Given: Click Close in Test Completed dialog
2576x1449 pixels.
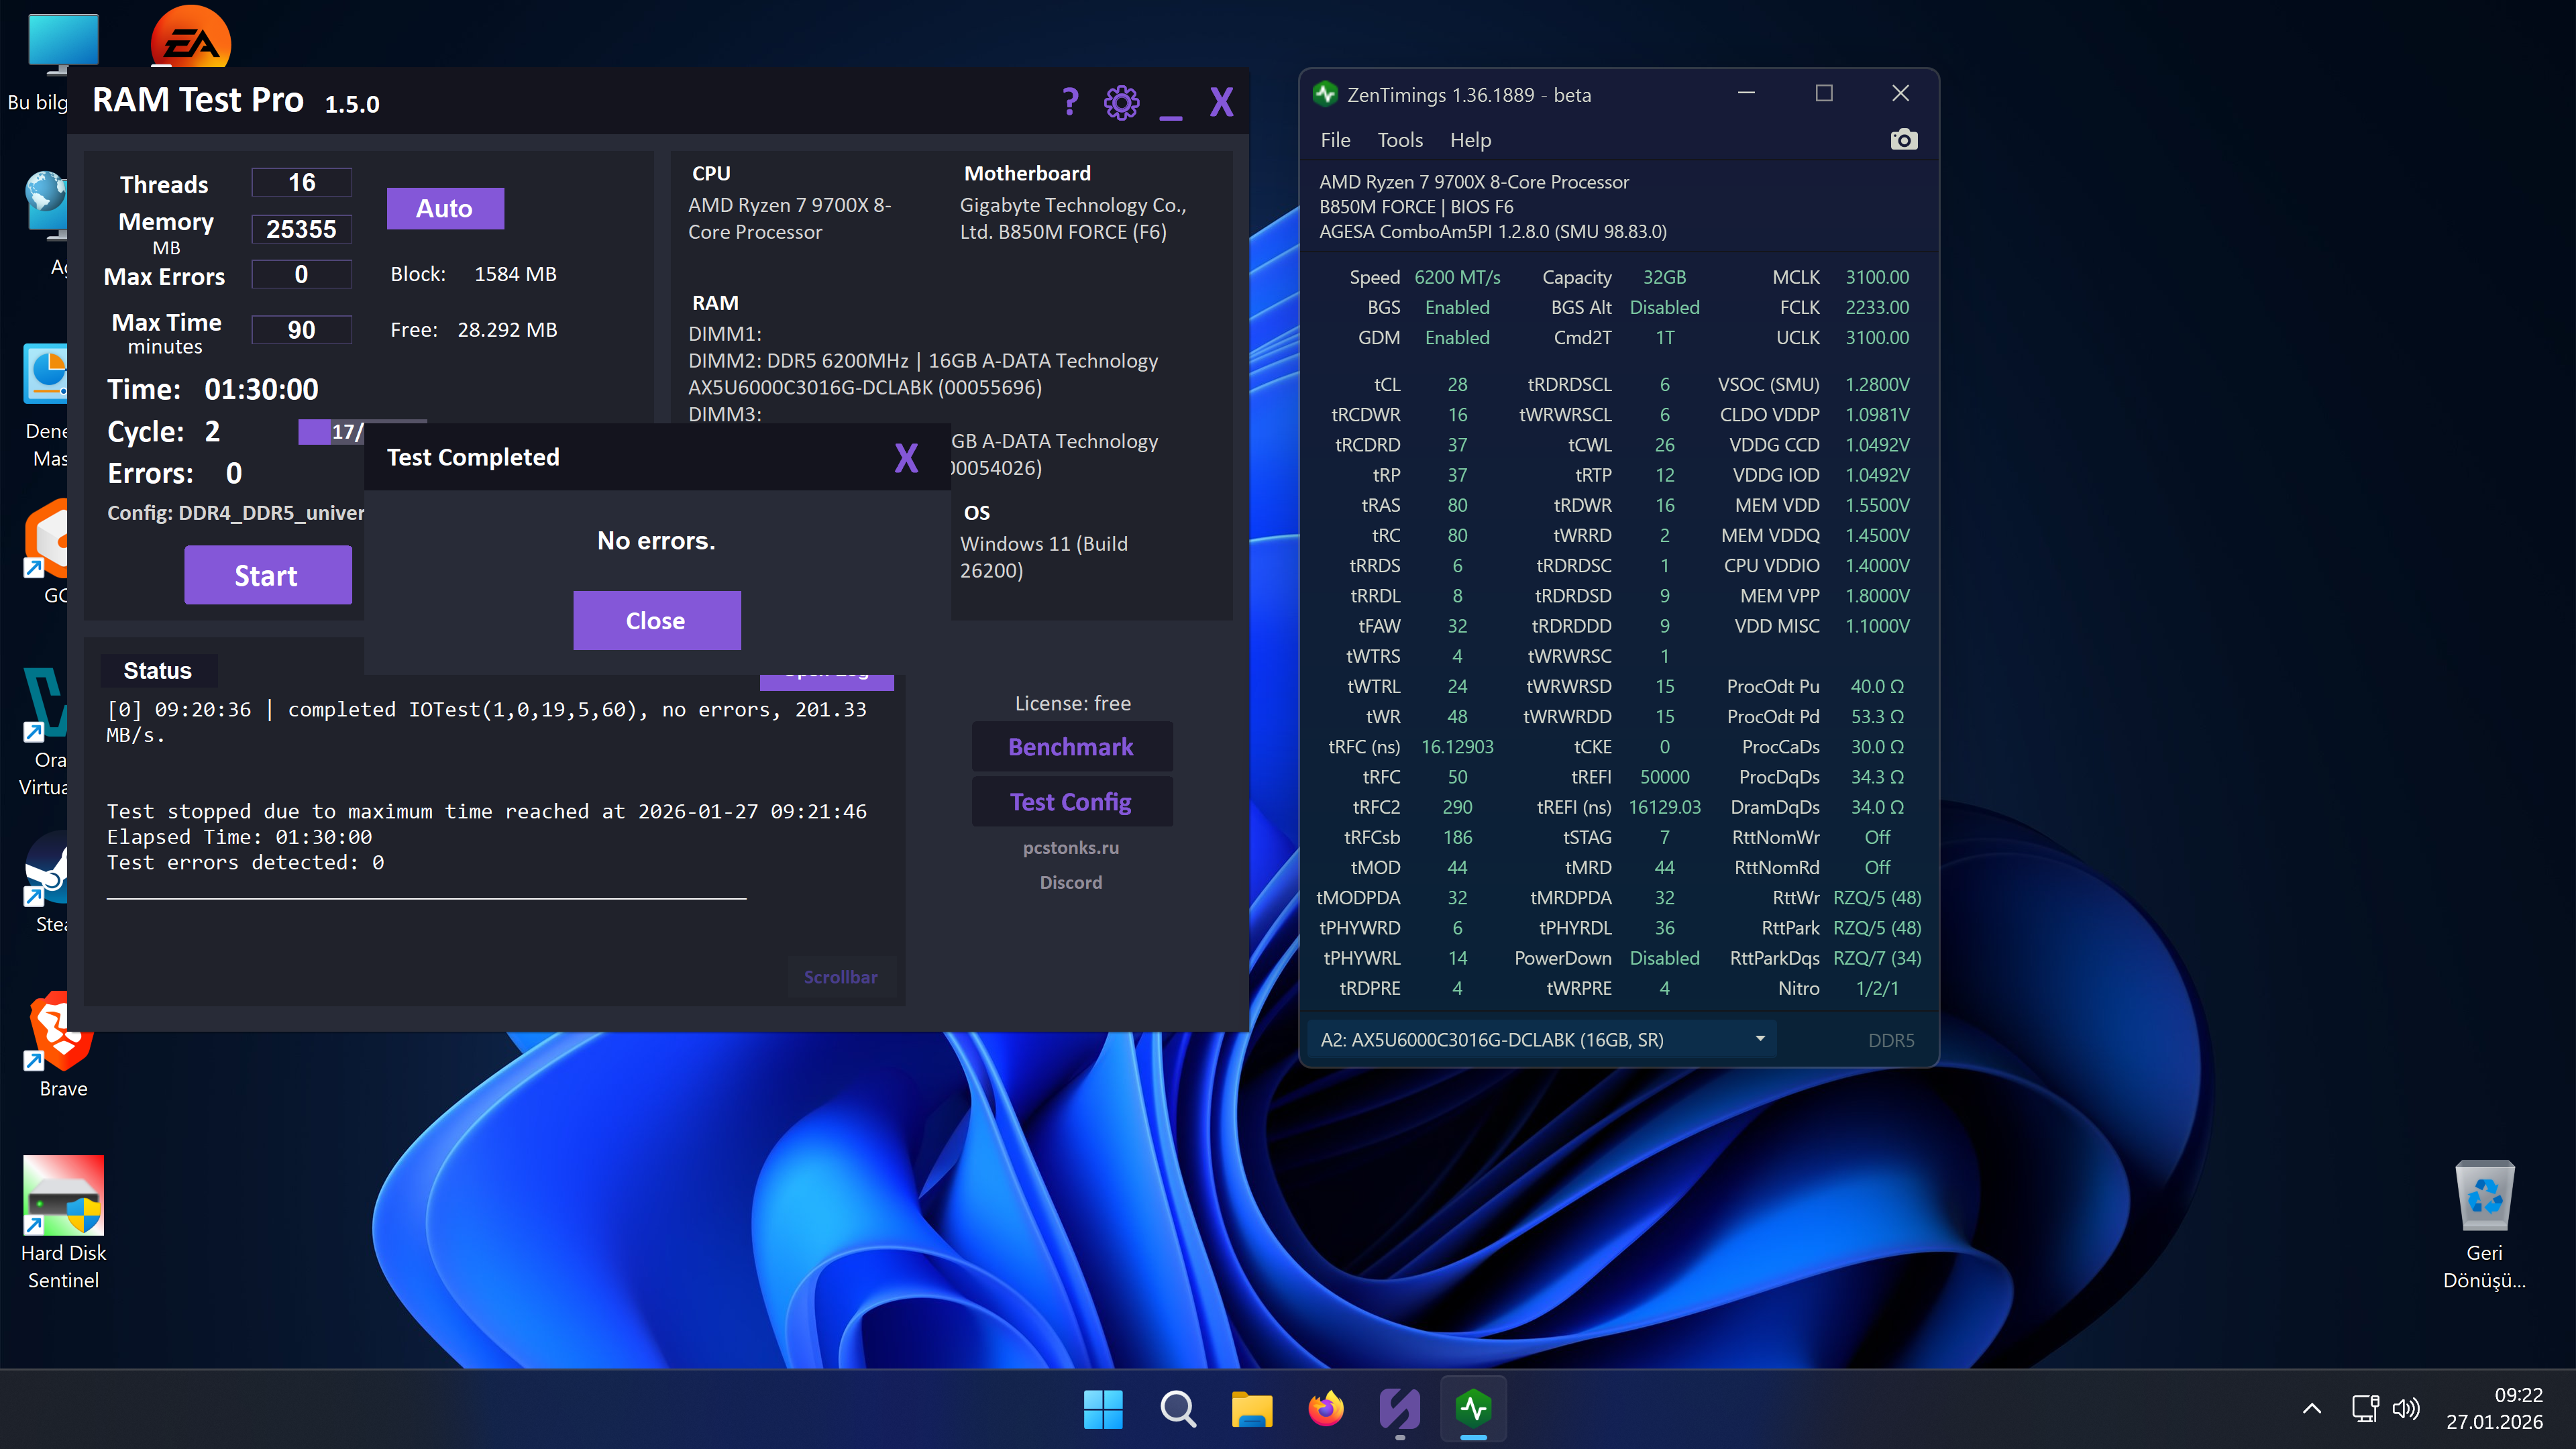Looking at the screenshot, I should point(656,621).
